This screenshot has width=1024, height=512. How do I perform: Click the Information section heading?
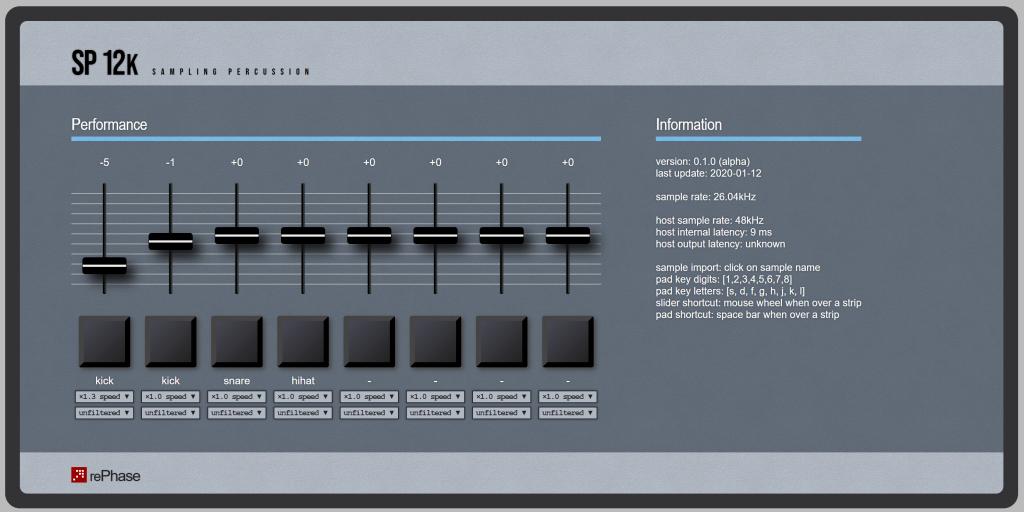tap(689, 125)
